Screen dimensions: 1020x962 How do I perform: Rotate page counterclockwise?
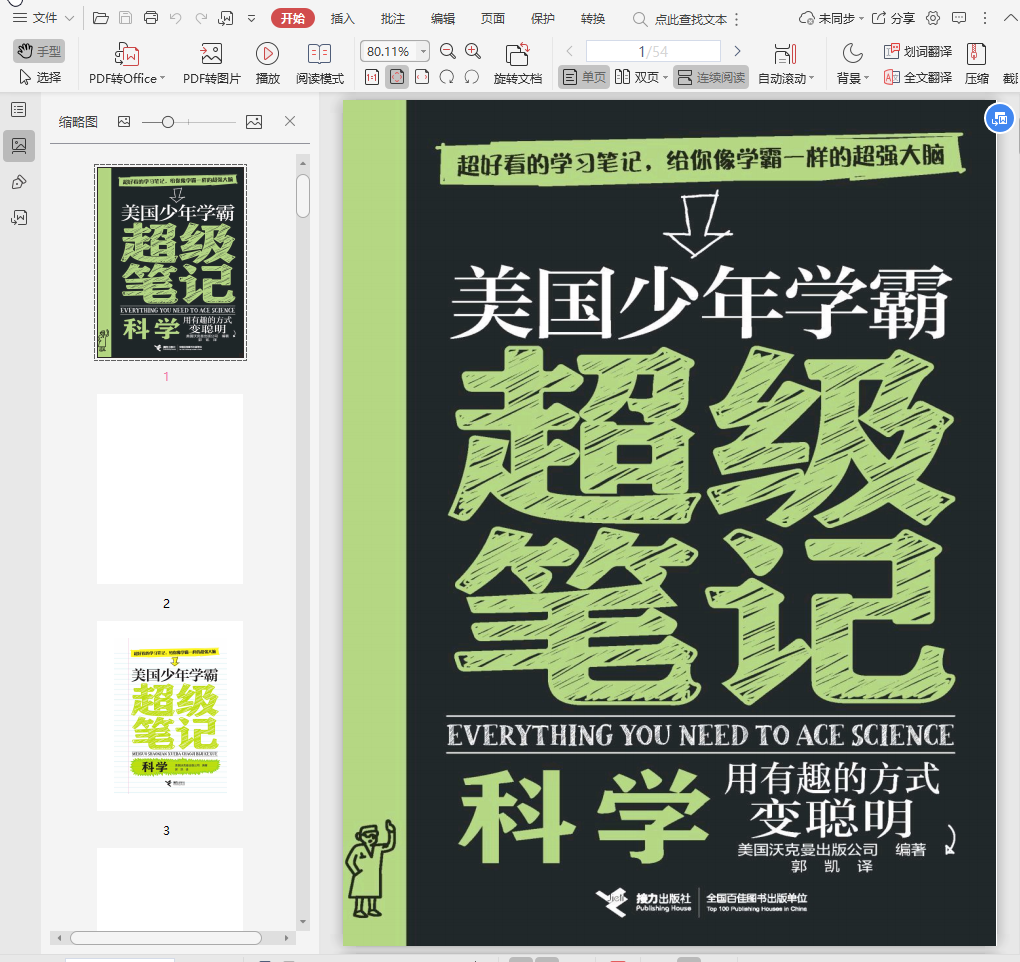click(472, 77)
